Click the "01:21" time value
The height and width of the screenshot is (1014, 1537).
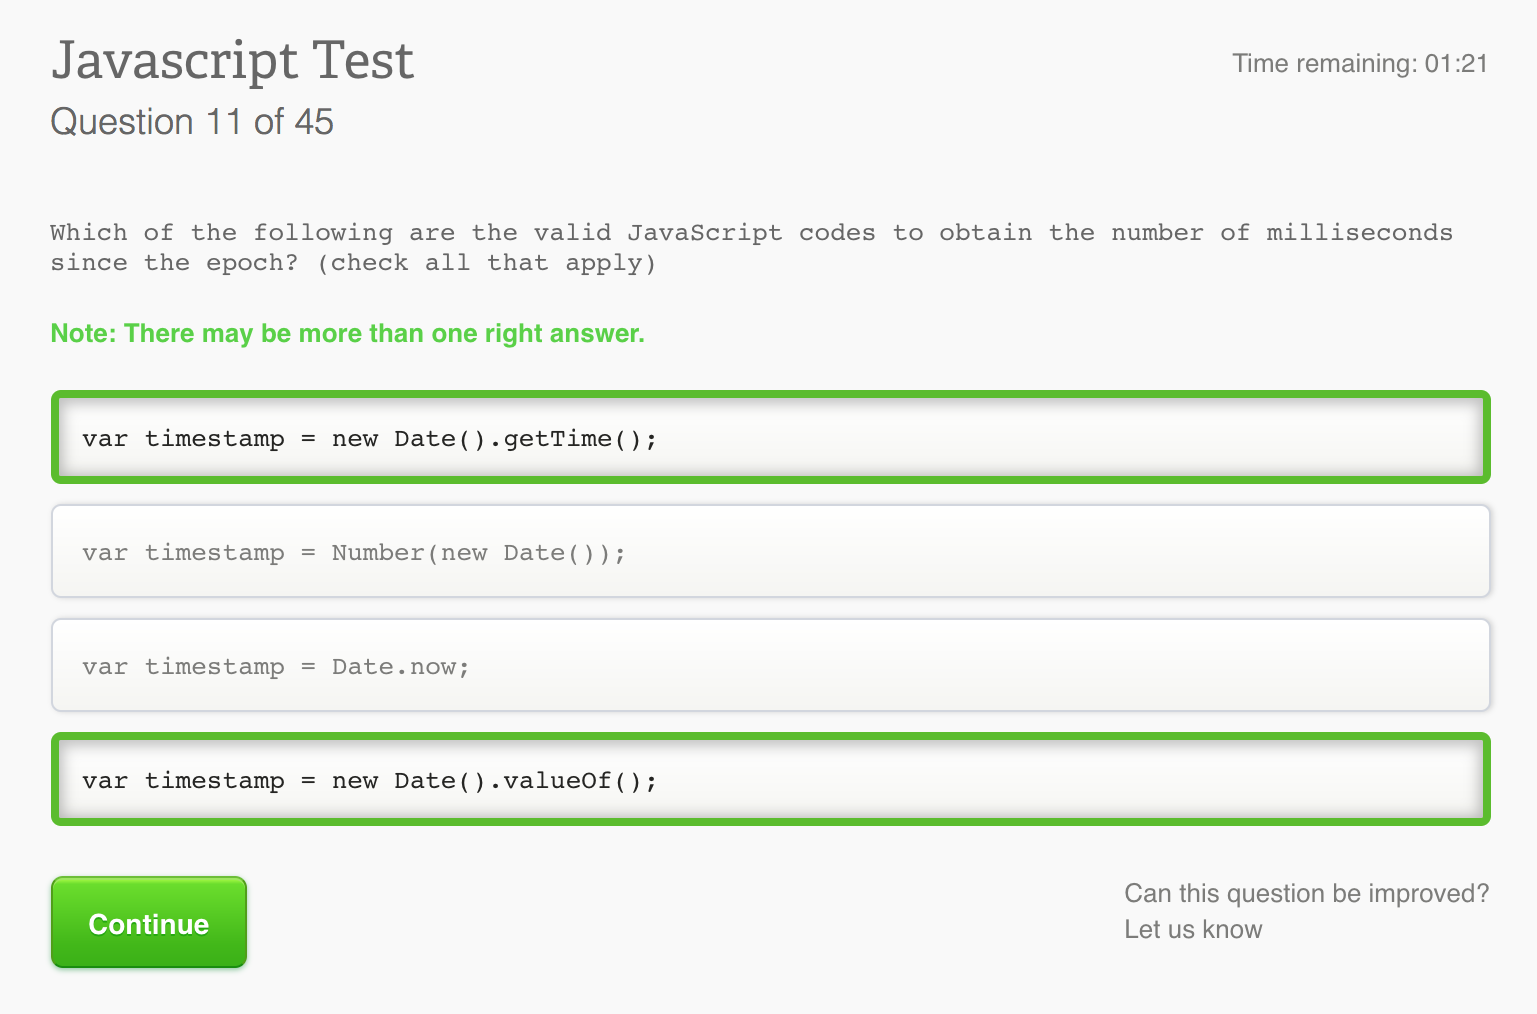[1456, 64]
